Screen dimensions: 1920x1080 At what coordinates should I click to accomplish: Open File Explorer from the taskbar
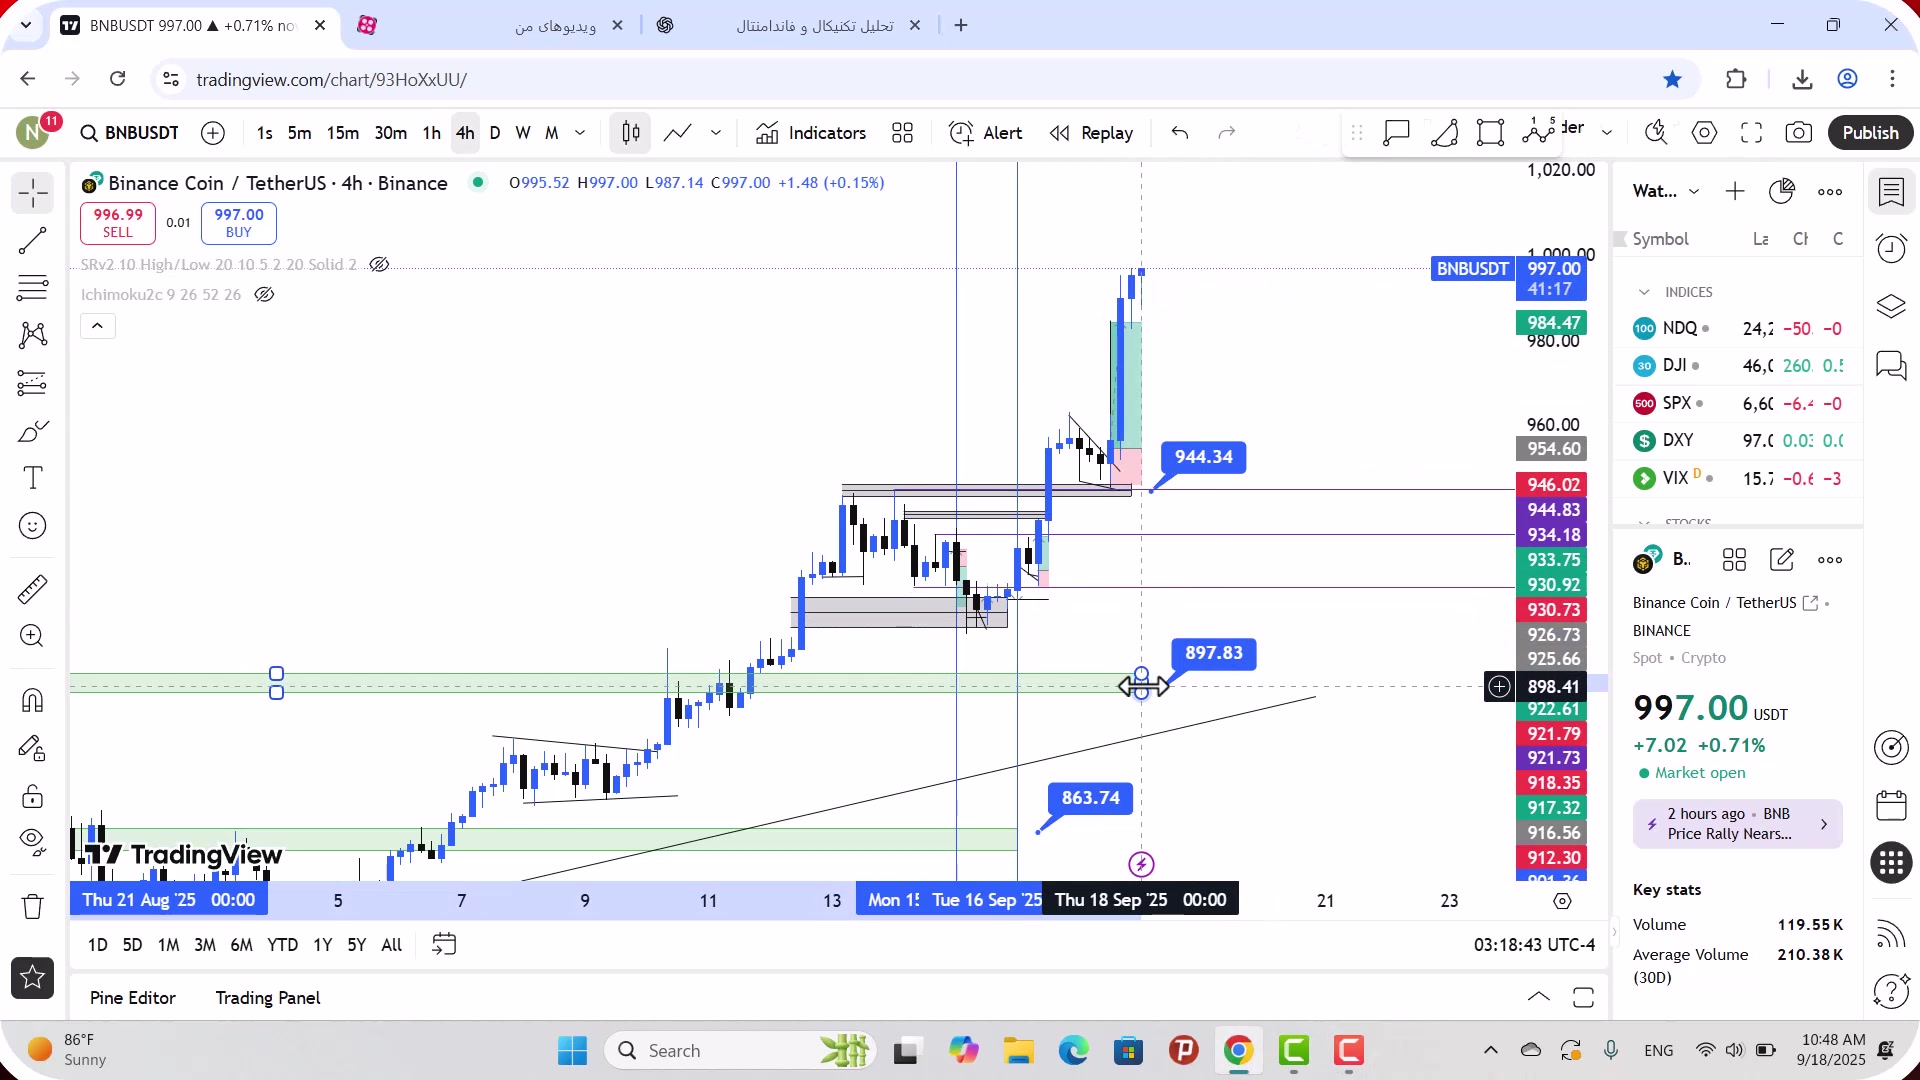pos(1018,1051)
